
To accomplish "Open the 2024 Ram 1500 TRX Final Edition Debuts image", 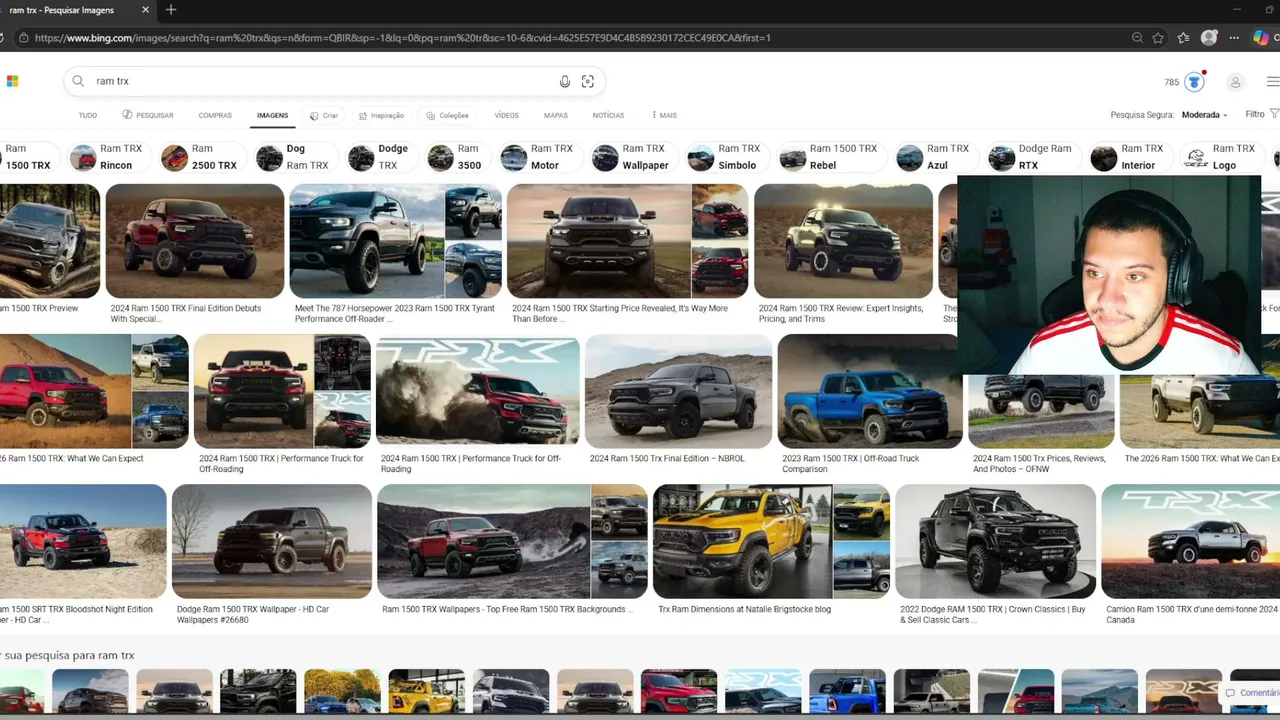I will (195, 240).
